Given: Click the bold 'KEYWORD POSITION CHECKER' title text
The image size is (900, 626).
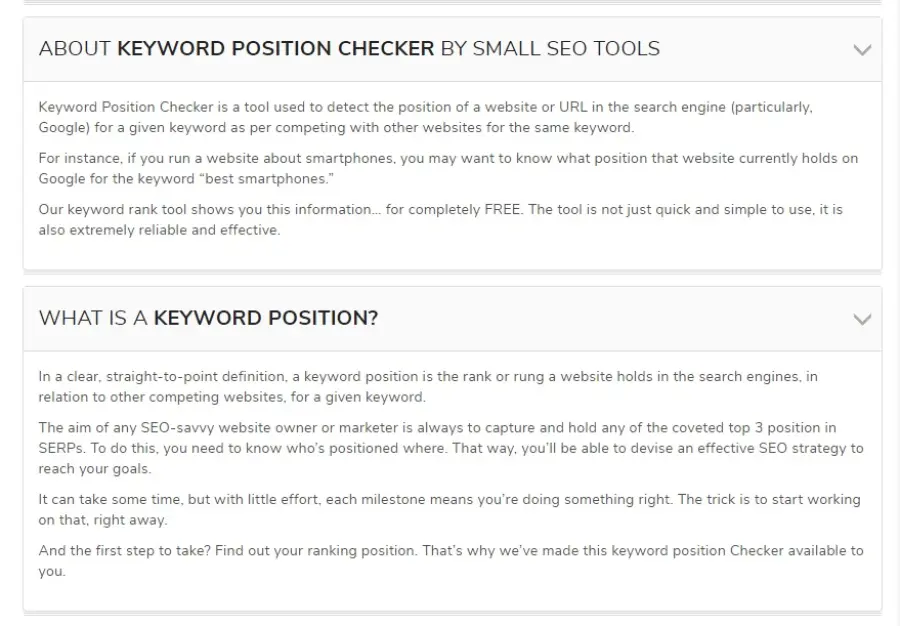Looking at the screenshot, I should click(x=276, y=48).
